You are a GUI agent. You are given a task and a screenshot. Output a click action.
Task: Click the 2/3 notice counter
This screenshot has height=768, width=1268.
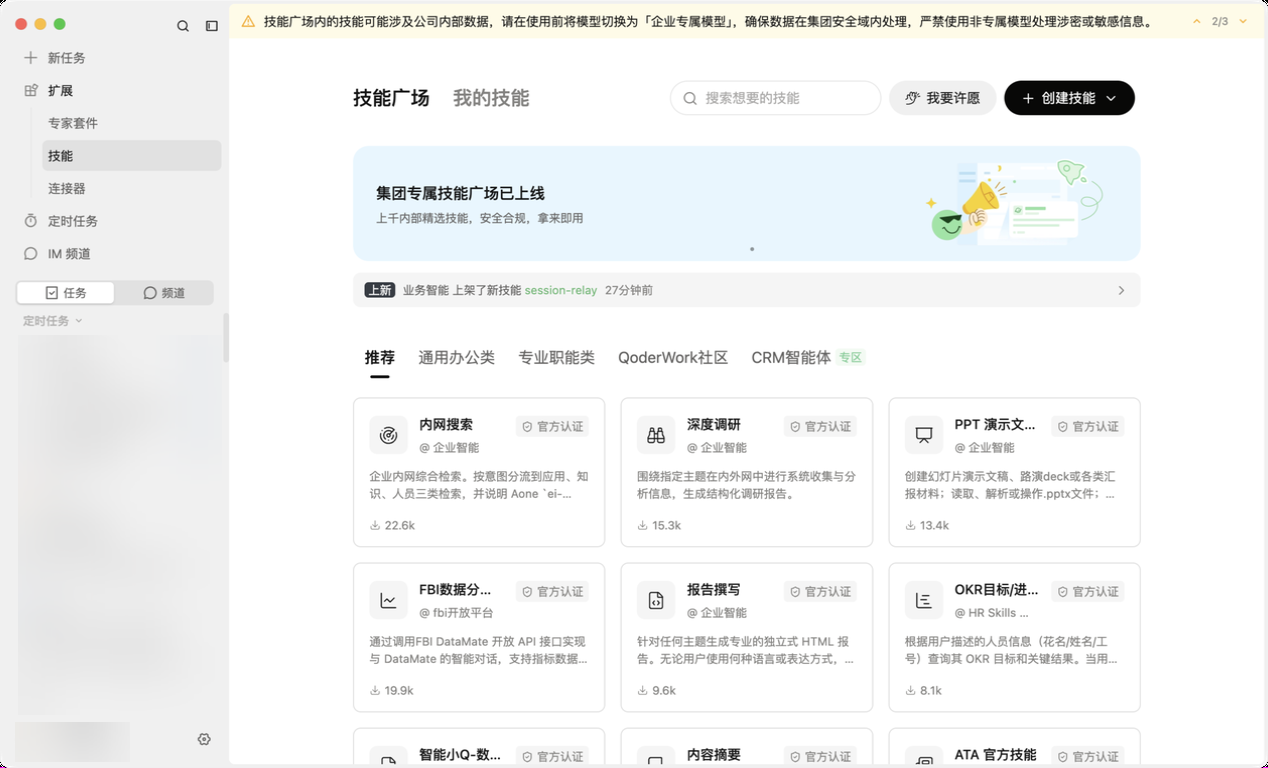[1220, 21]
